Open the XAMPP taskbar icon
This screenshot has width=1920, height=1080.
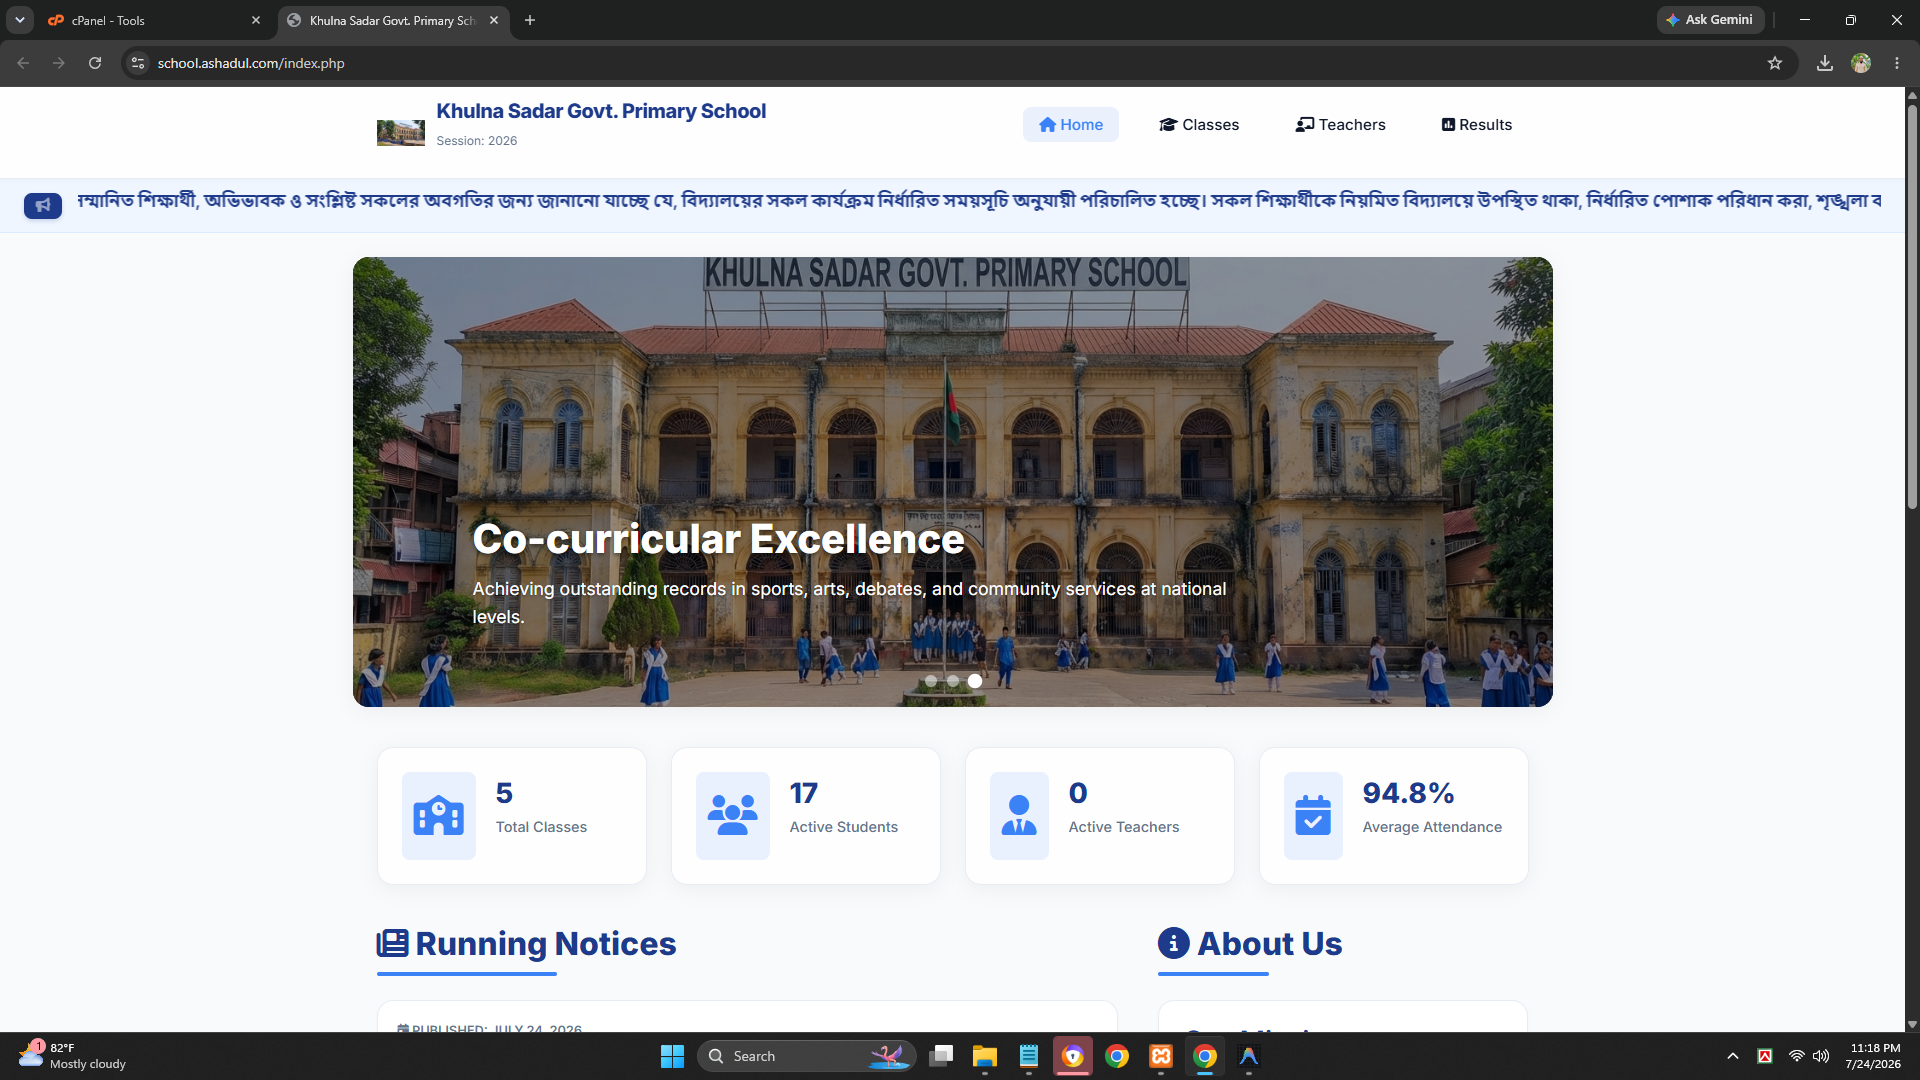coord(1161,1056)
